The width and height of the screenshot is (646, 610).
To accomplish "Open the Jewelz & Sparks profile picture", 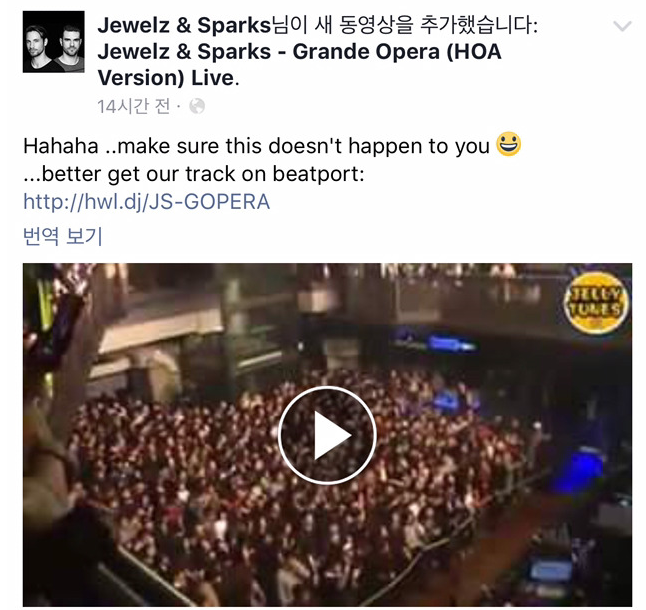I will pyautogui.click(x=54, y=42).
